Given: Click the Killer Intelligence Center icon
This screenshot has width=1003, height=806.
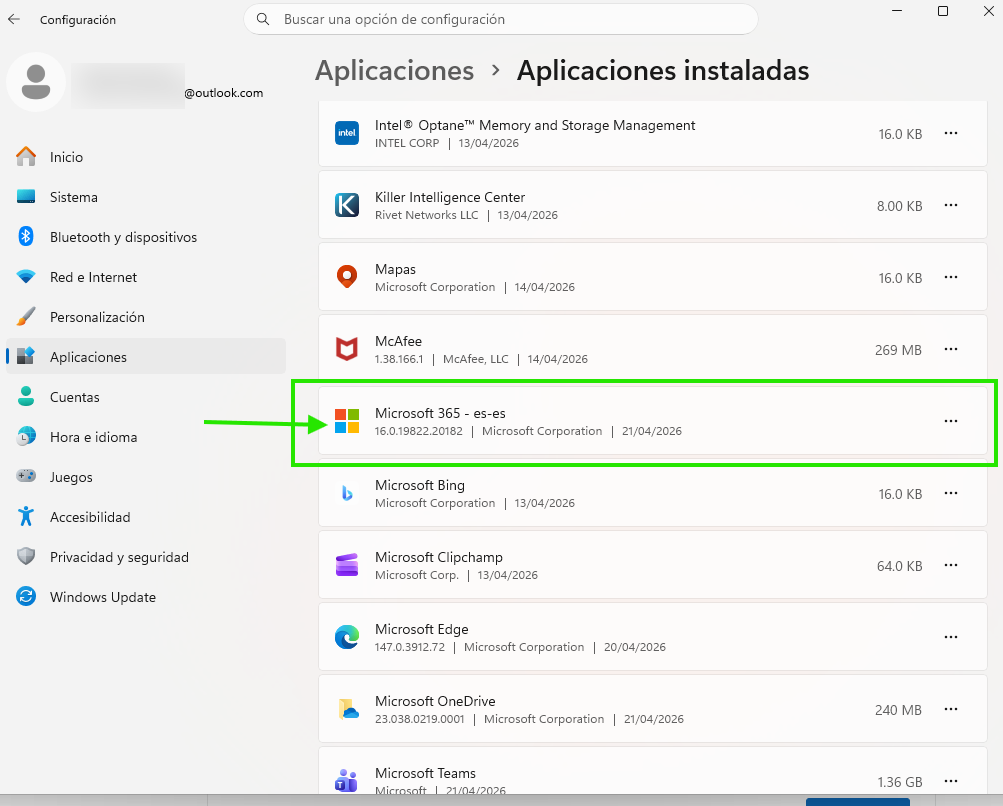Looking at the screenshot, I should point(347,205).
